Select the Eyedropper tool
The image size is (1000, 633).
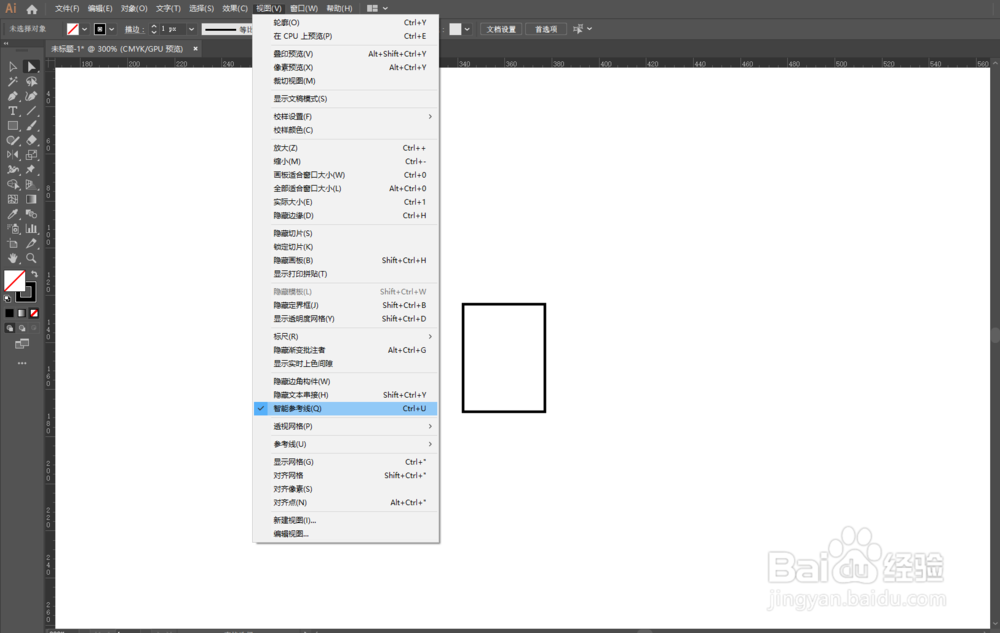point(13,214)
